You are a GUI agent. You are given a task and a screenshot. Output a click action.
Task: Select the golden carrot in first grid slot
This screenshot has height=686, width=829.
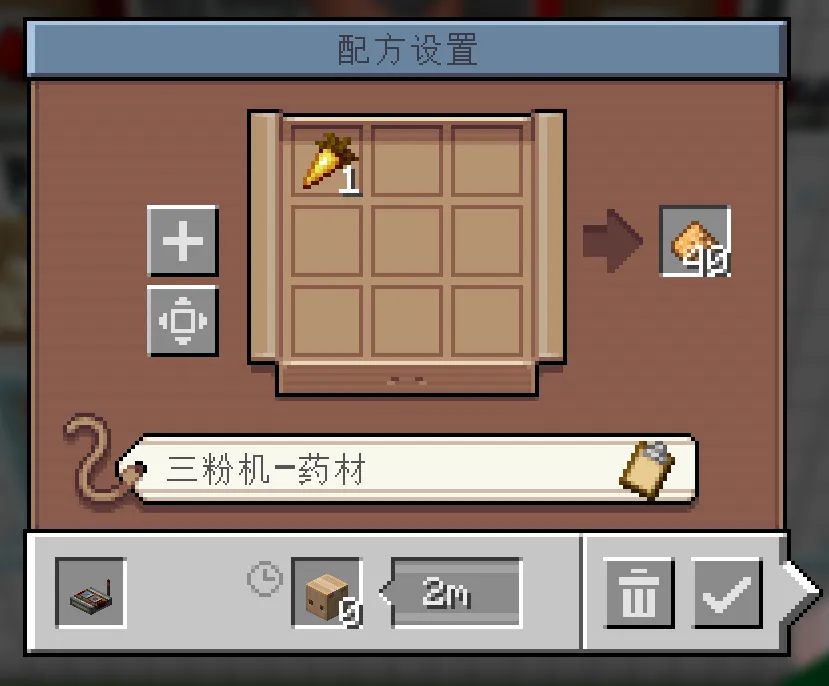pos(327,161)
